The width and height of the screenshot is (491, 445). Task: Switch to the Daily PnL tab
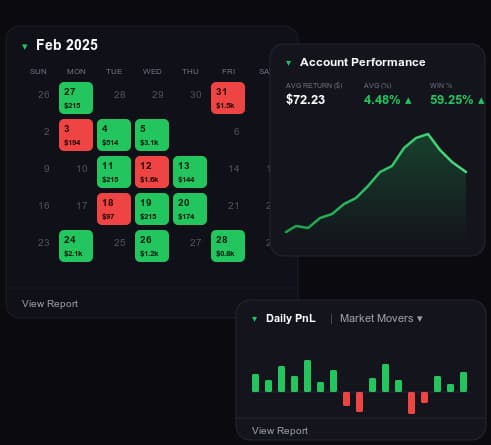(291, 318)
